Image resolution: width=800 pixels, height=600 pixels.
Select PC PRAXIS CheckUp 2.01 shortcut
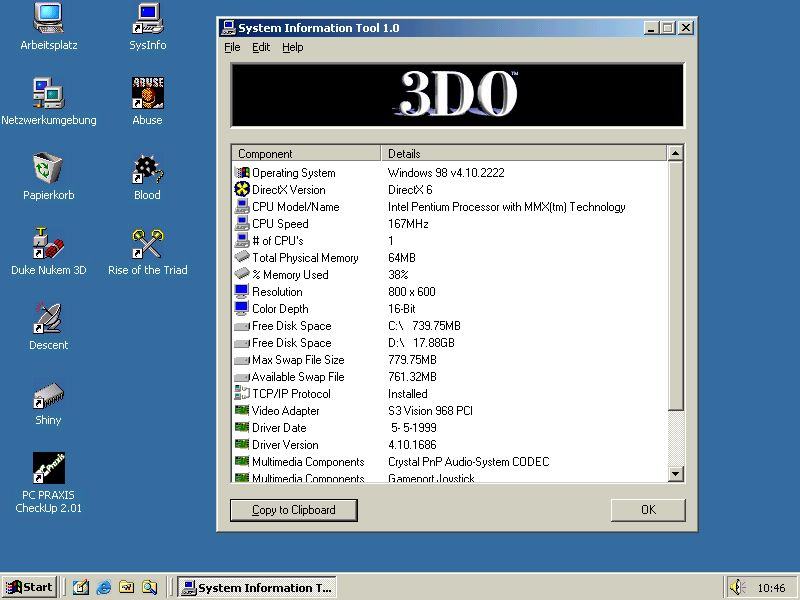[x=48, y=483]
